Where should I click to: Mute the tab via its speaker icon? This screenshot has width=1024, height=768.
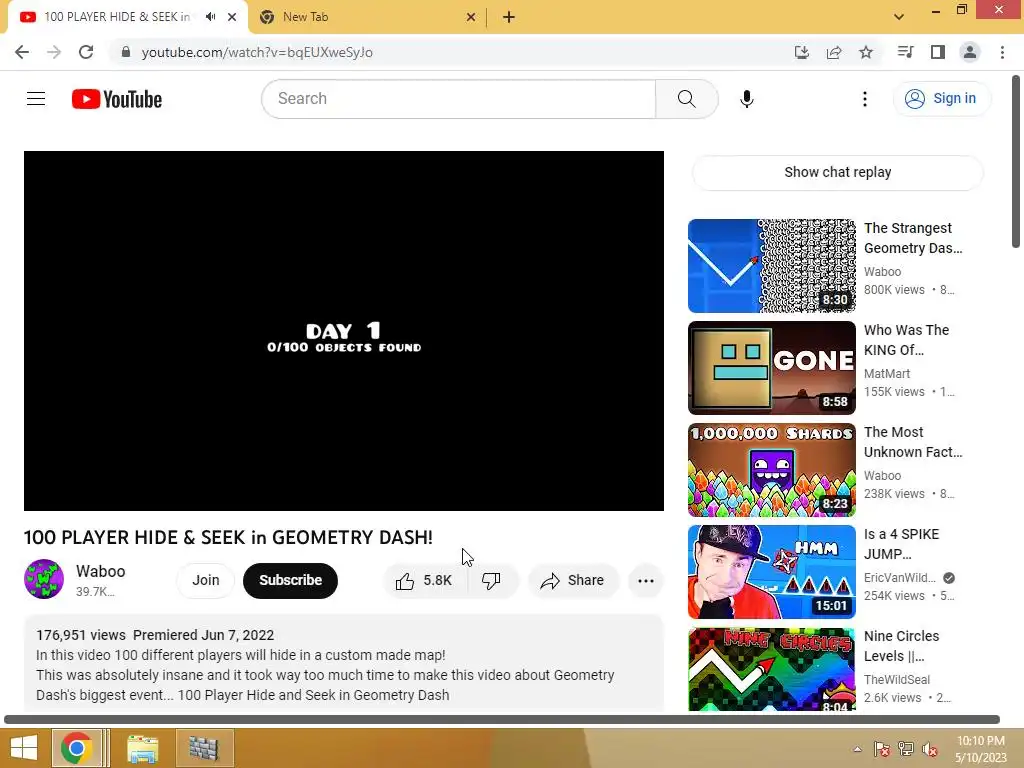click(x=210, y=17)
